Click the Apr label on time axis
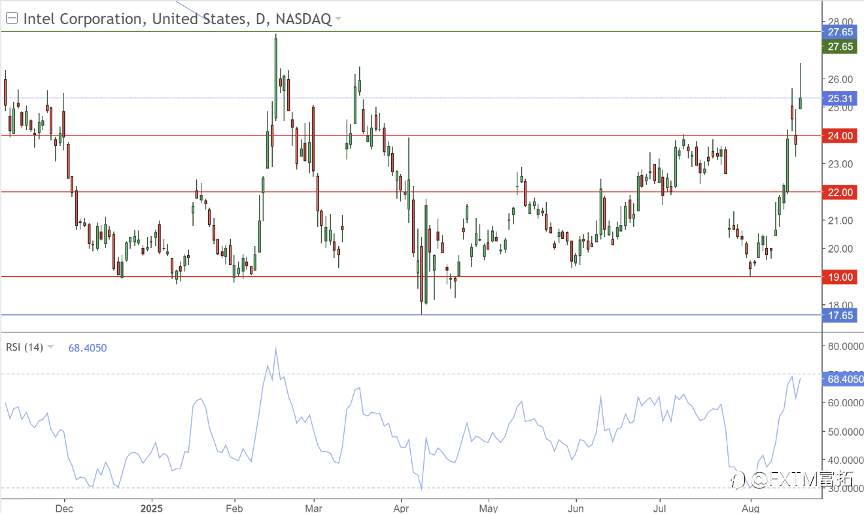 pos(401,507)
